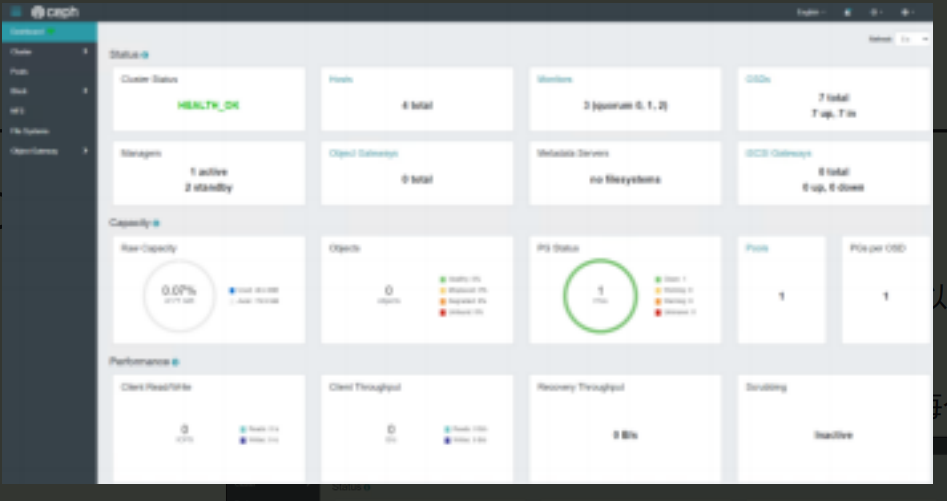Click the 'no filesystems' metadata servers value
947x501 pixels.
point(625,179)
